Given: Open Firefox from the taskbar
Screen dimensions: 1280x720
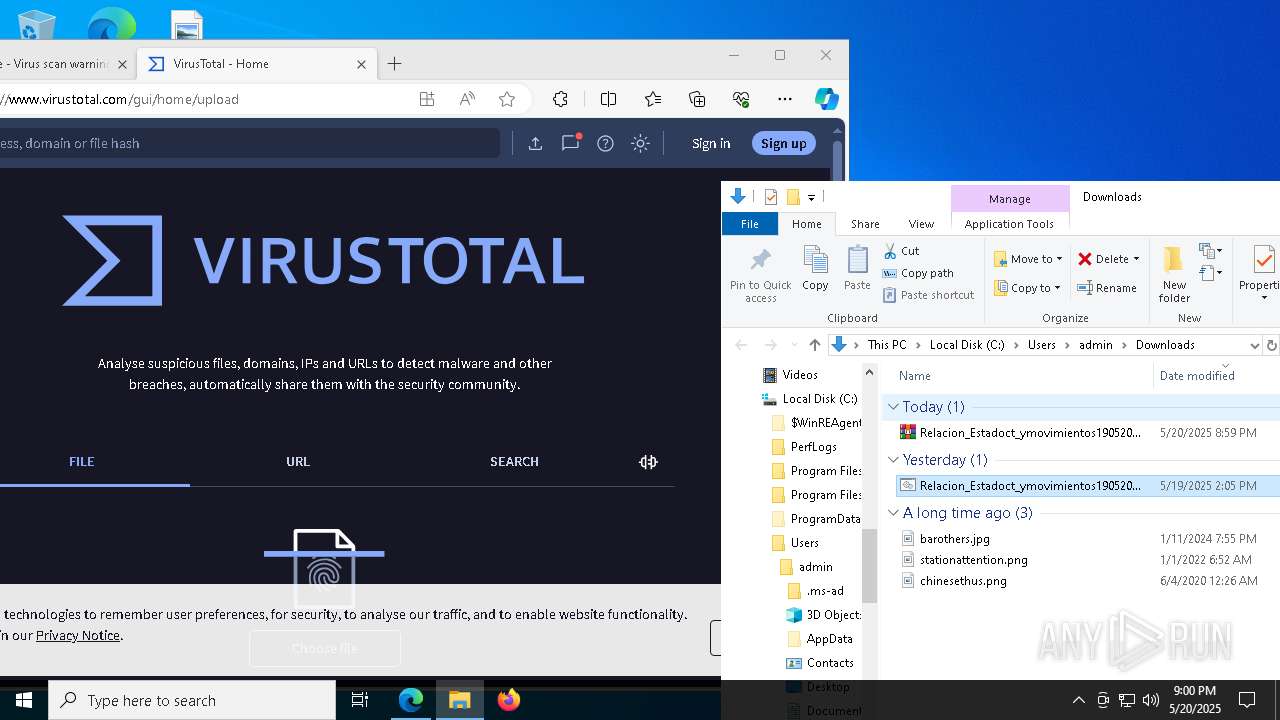Looking at the screenshot, I should click(509, 700).
